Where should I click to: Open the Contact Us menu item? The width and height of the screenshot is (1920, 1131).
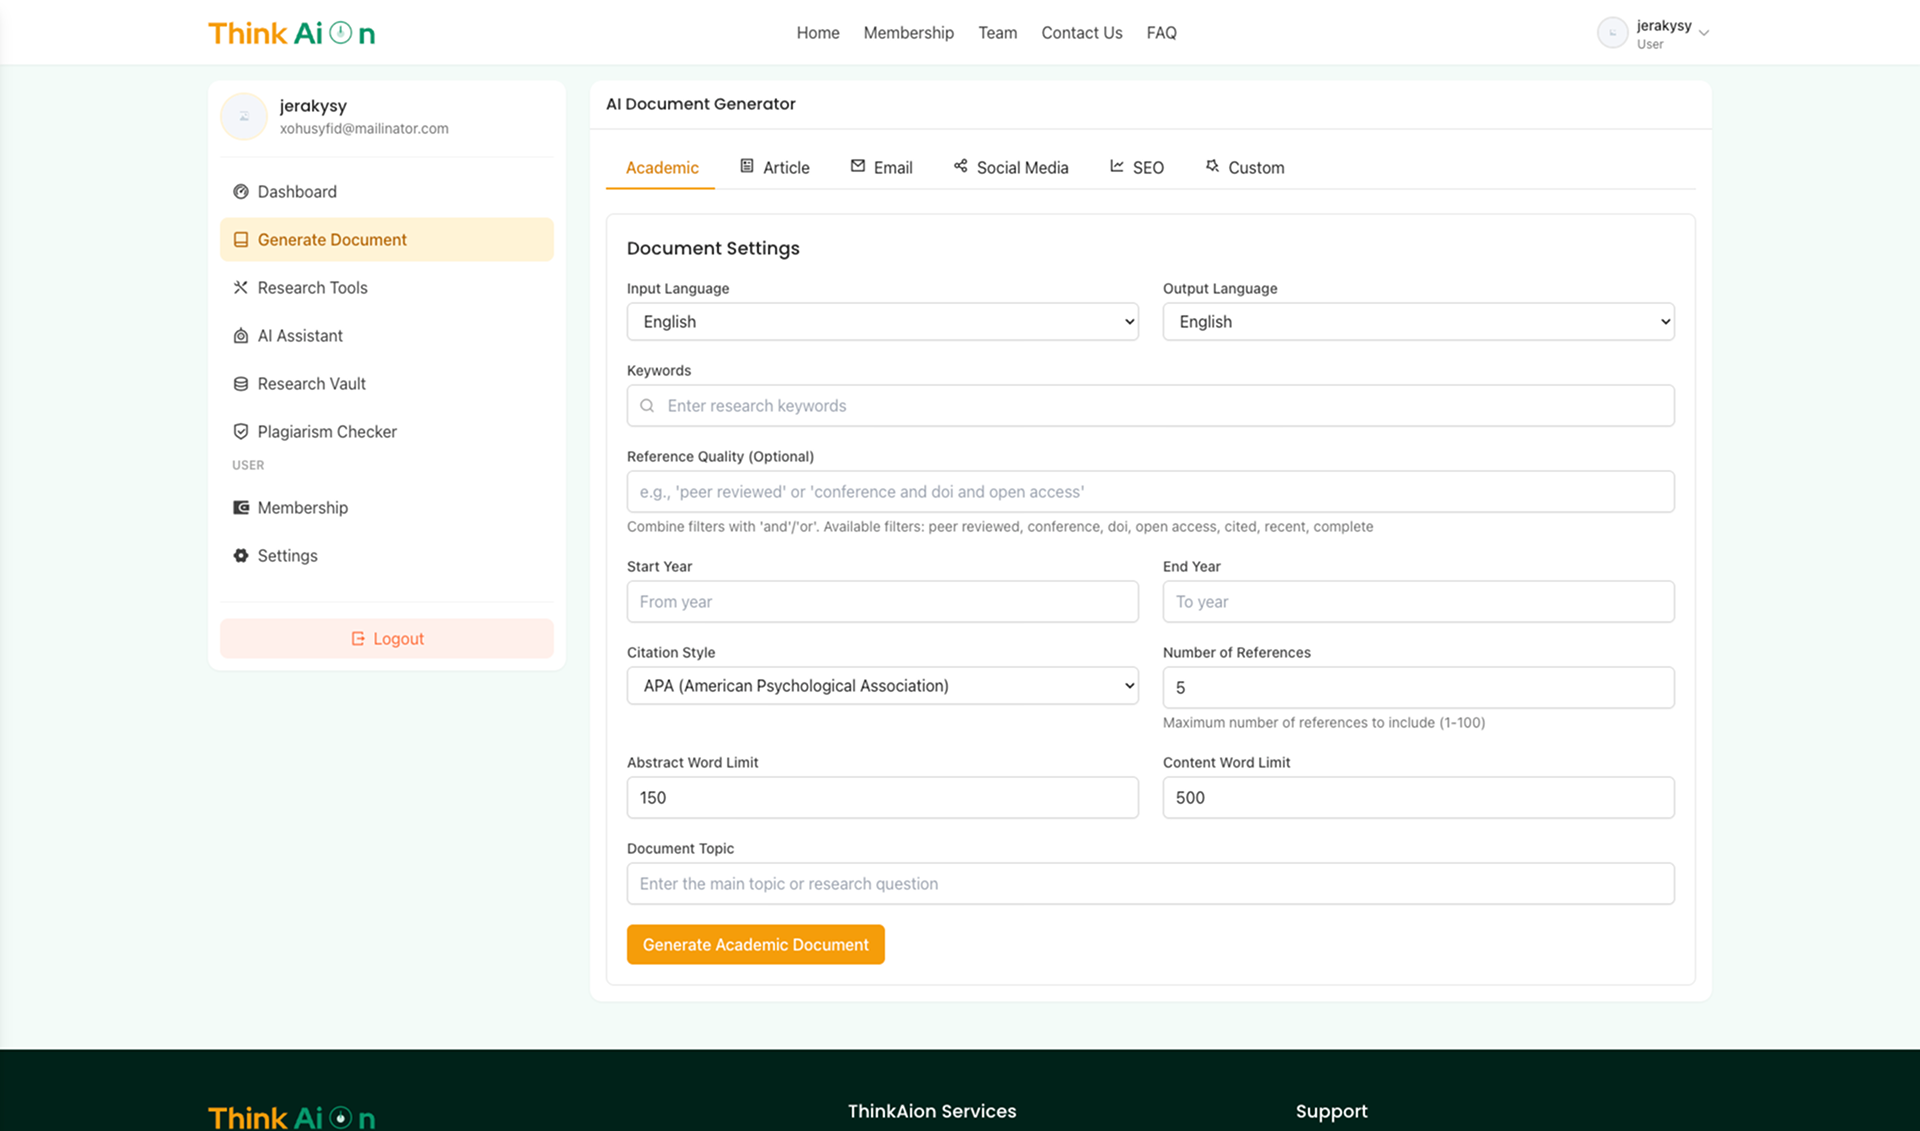[x=1081, y=32]
